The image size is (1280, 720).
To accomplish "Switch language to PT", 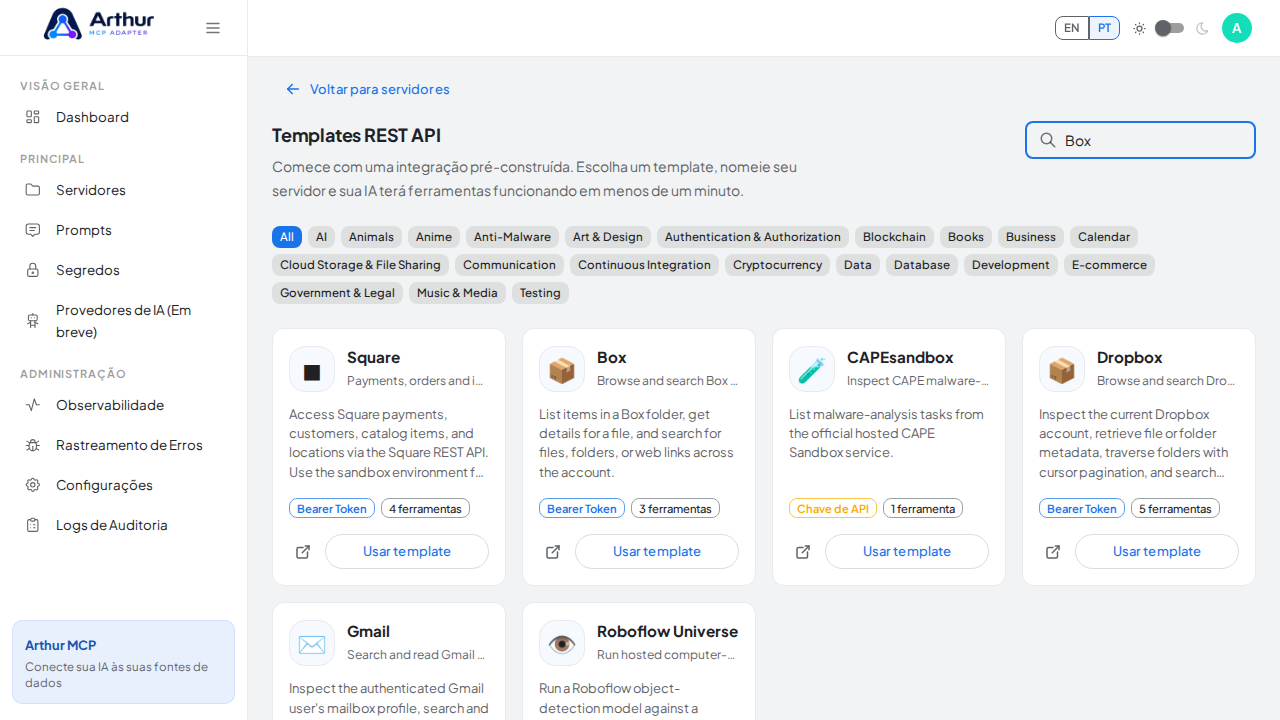I will (x=1104, y=28).
